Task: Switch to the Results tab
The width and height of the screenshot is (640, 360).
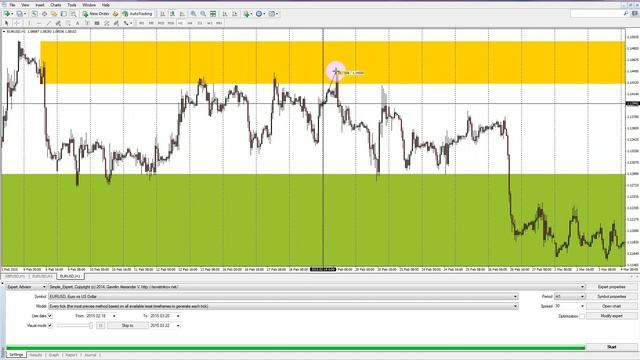Action: pyautogui.click(x=36, y=355)
